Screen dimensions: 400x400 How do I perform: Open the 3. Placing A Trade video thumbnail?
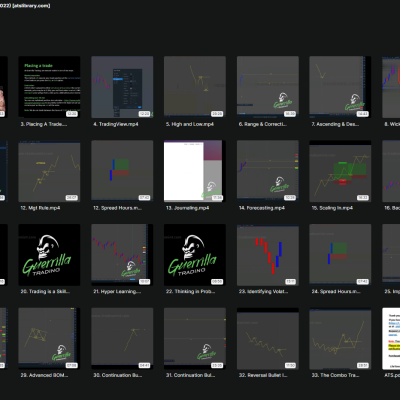49,87
